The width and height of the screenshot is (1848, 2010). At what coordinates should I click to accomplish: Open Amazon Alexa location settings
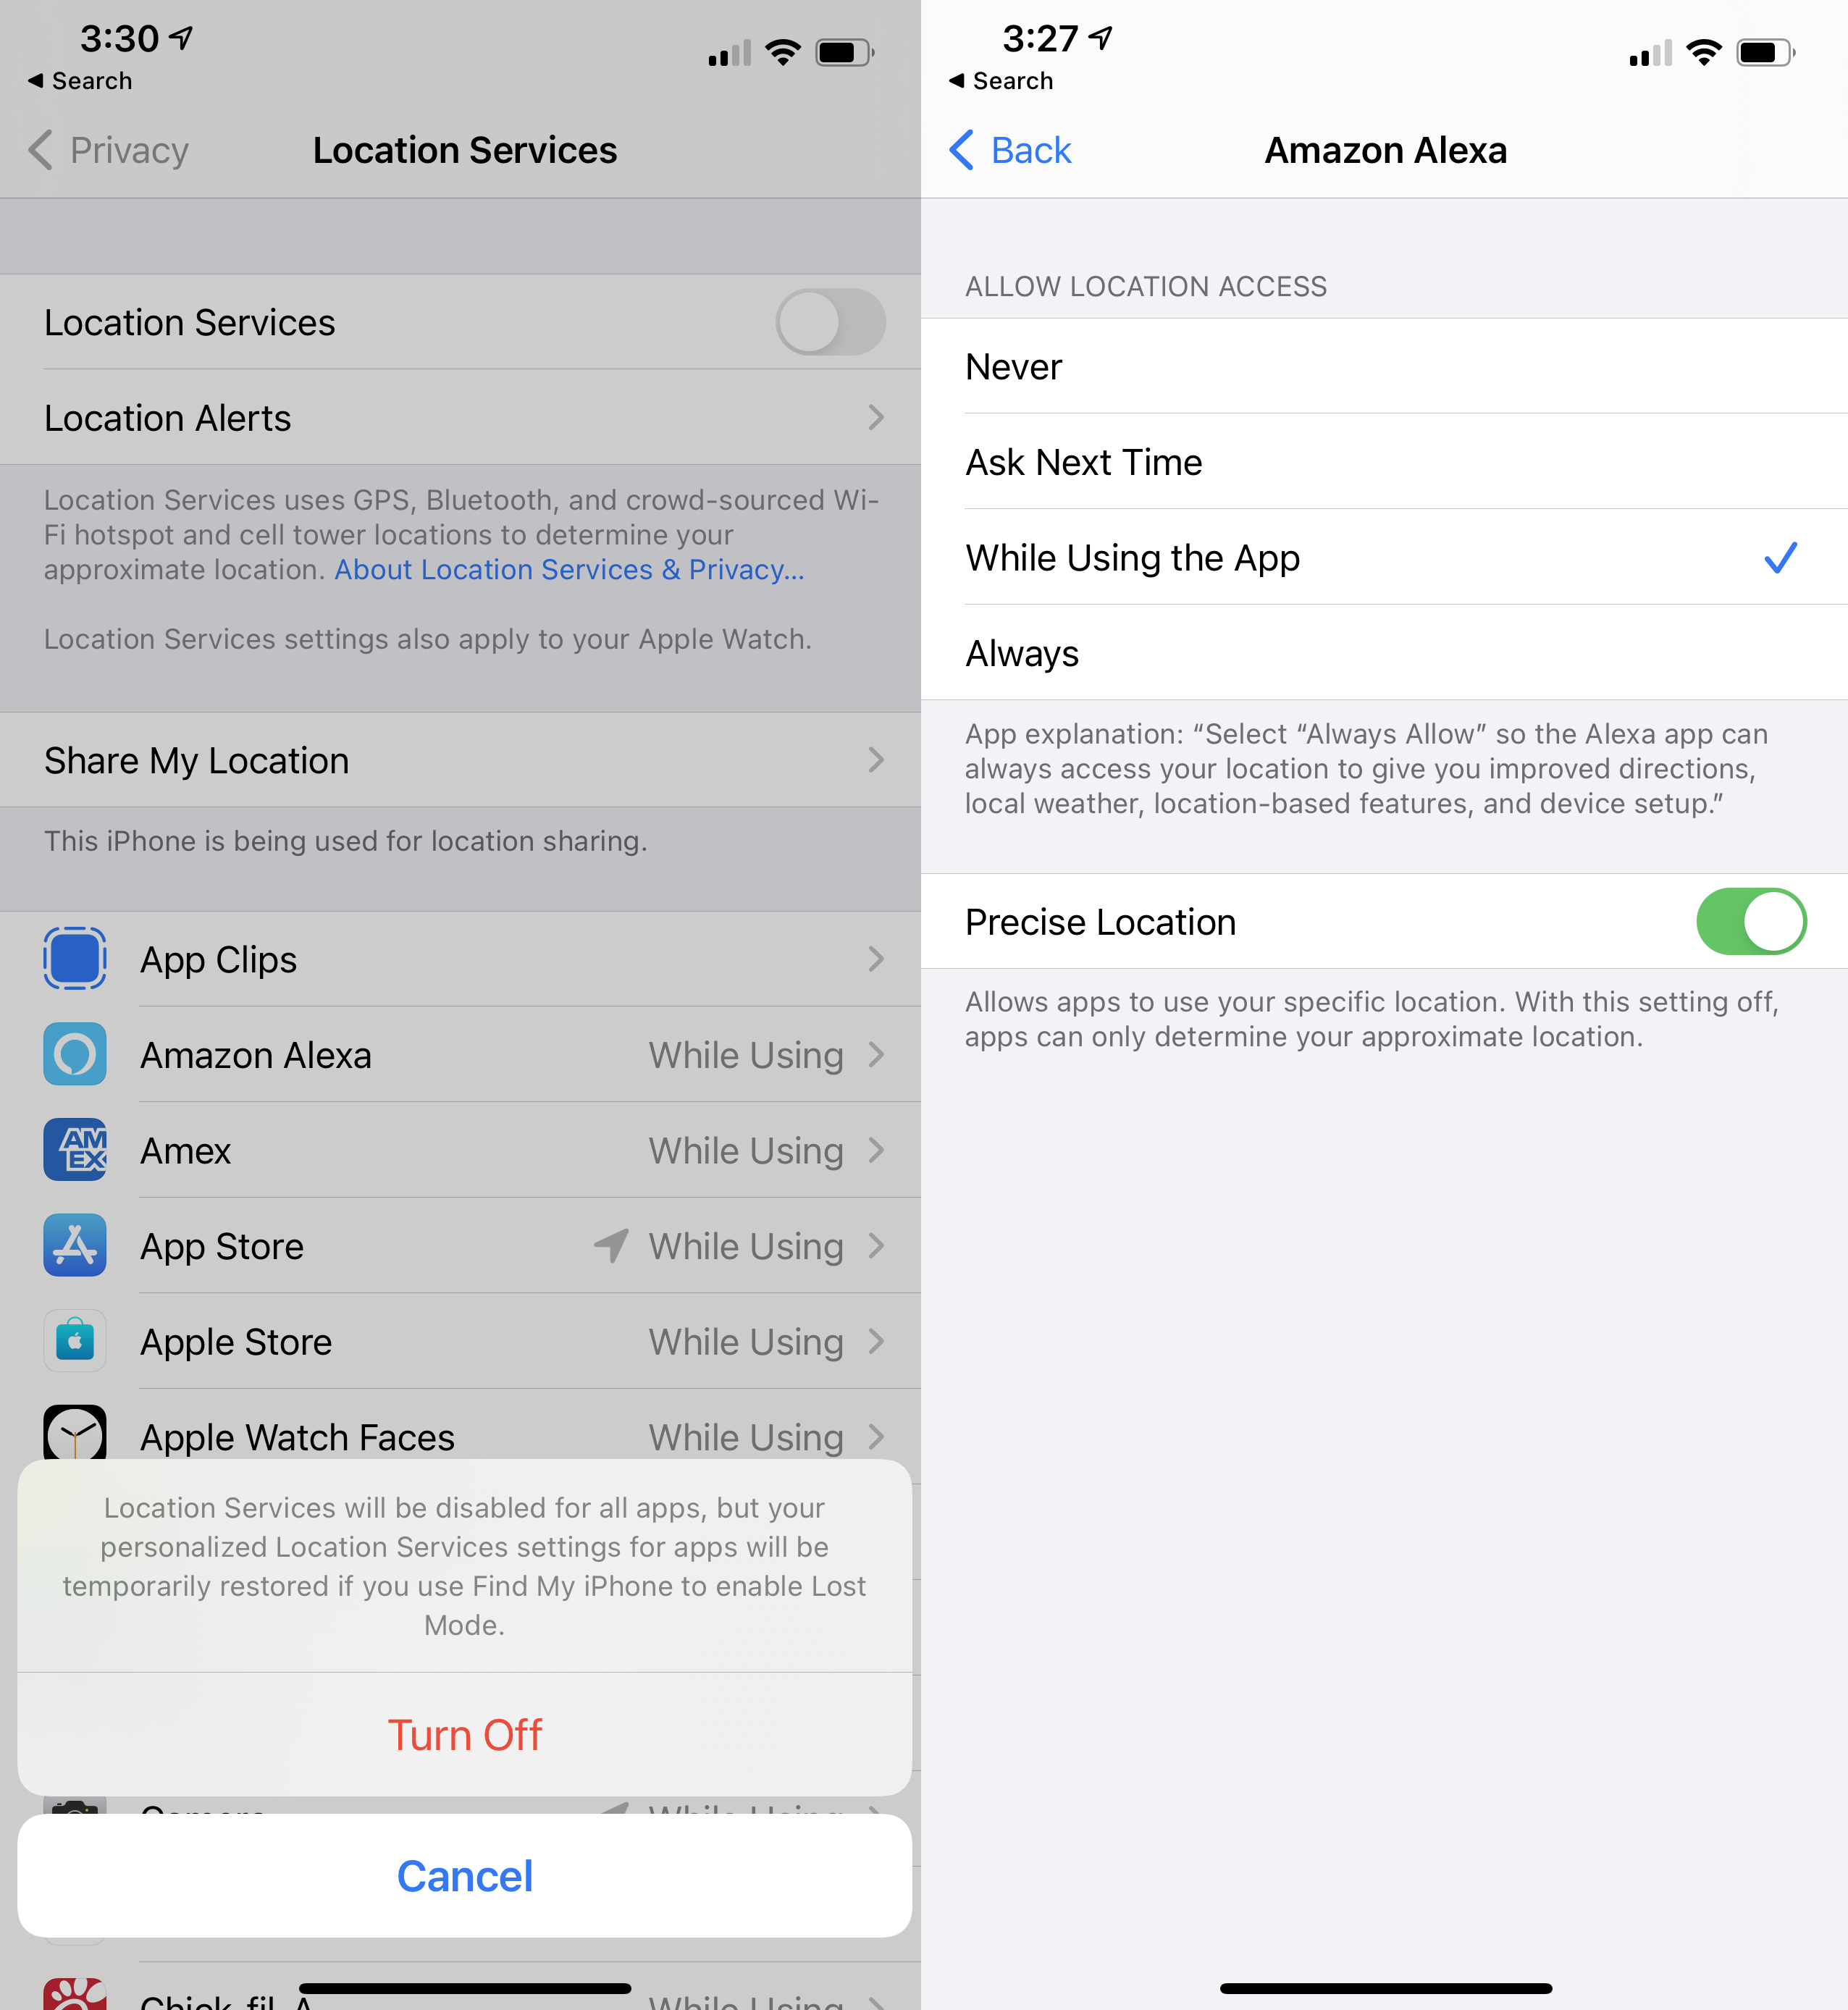coord(463,1054)
